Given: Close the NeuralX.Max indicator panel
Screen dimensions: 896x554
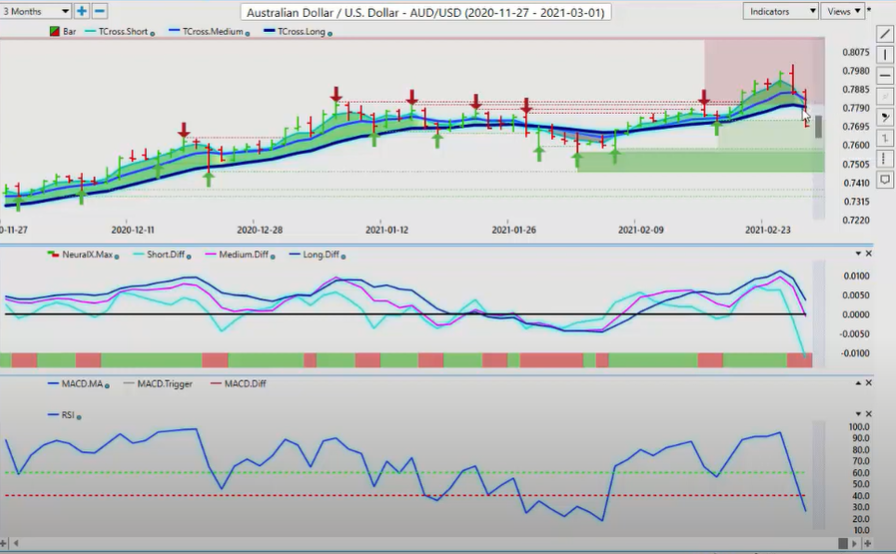Looking at the screenshot, I should tap(869, 253).
